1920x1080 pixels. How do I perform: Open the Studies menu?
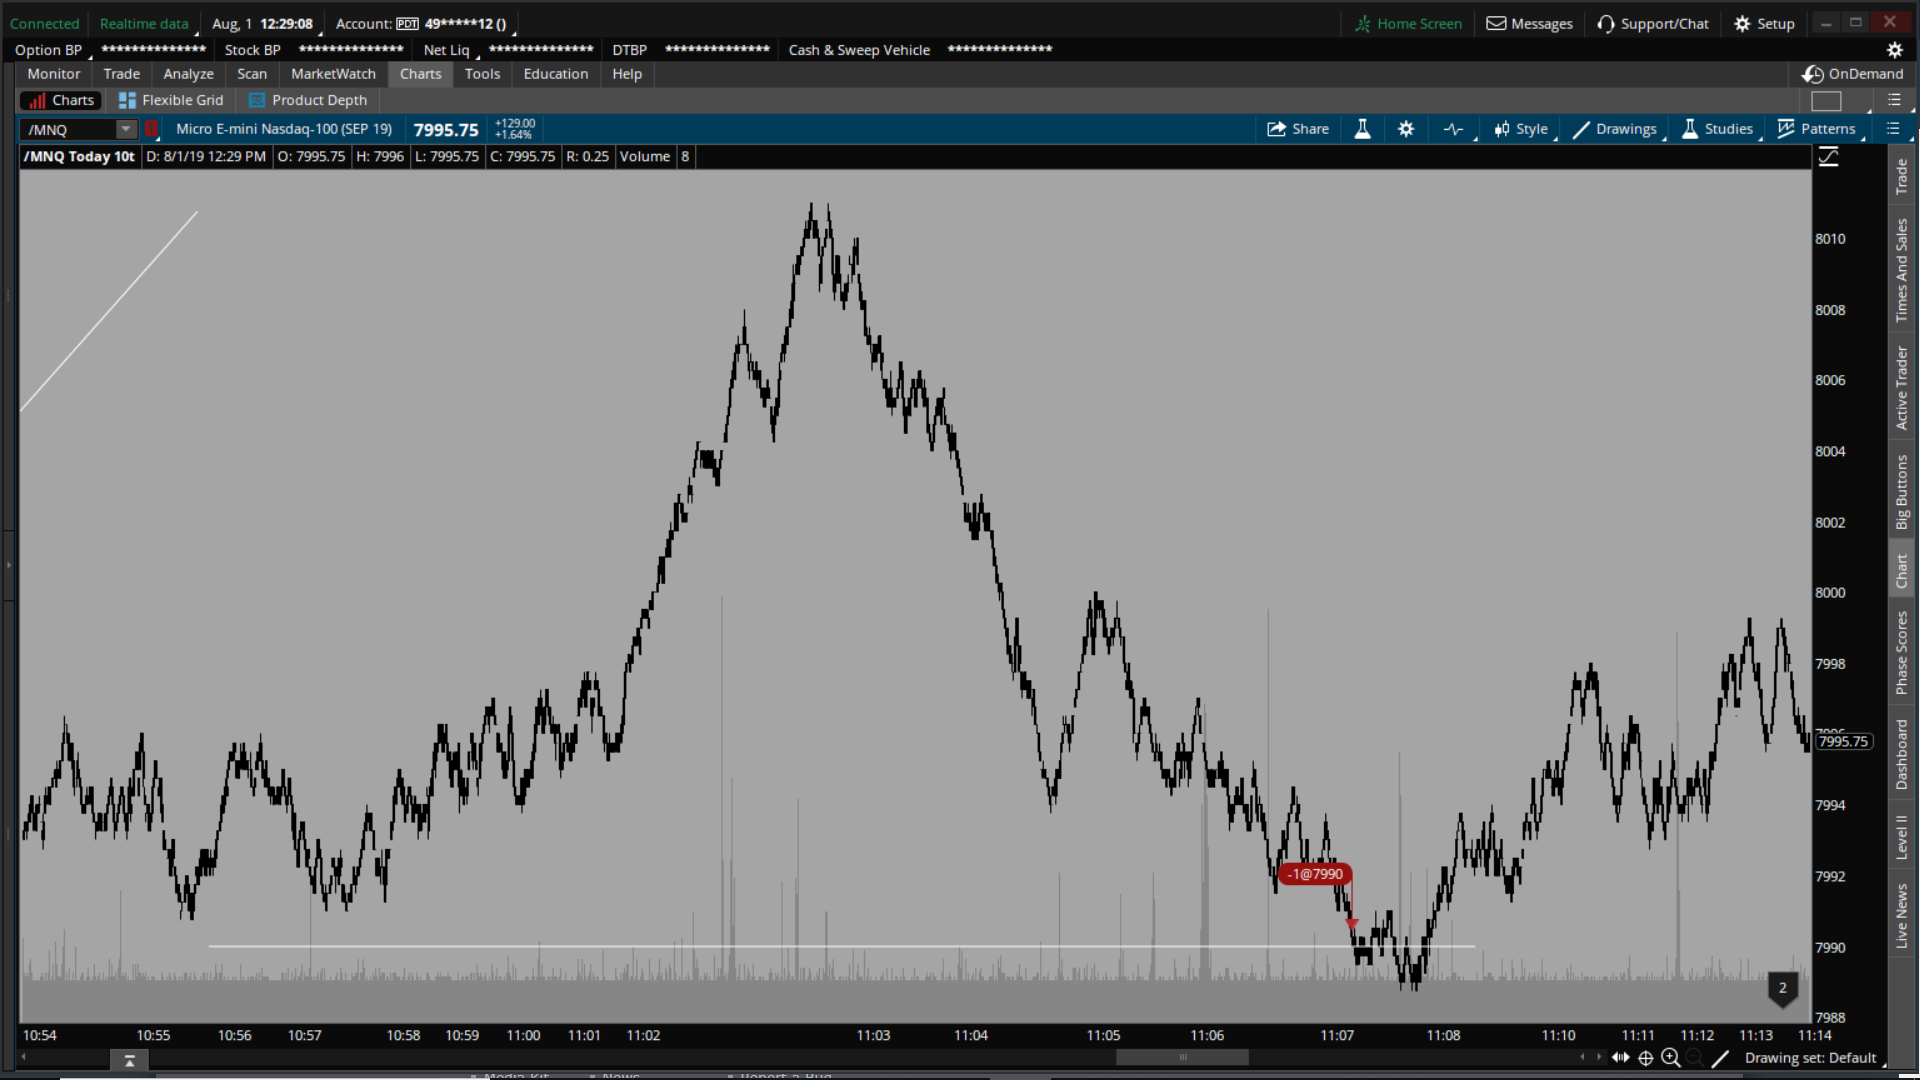(1717, 129)
